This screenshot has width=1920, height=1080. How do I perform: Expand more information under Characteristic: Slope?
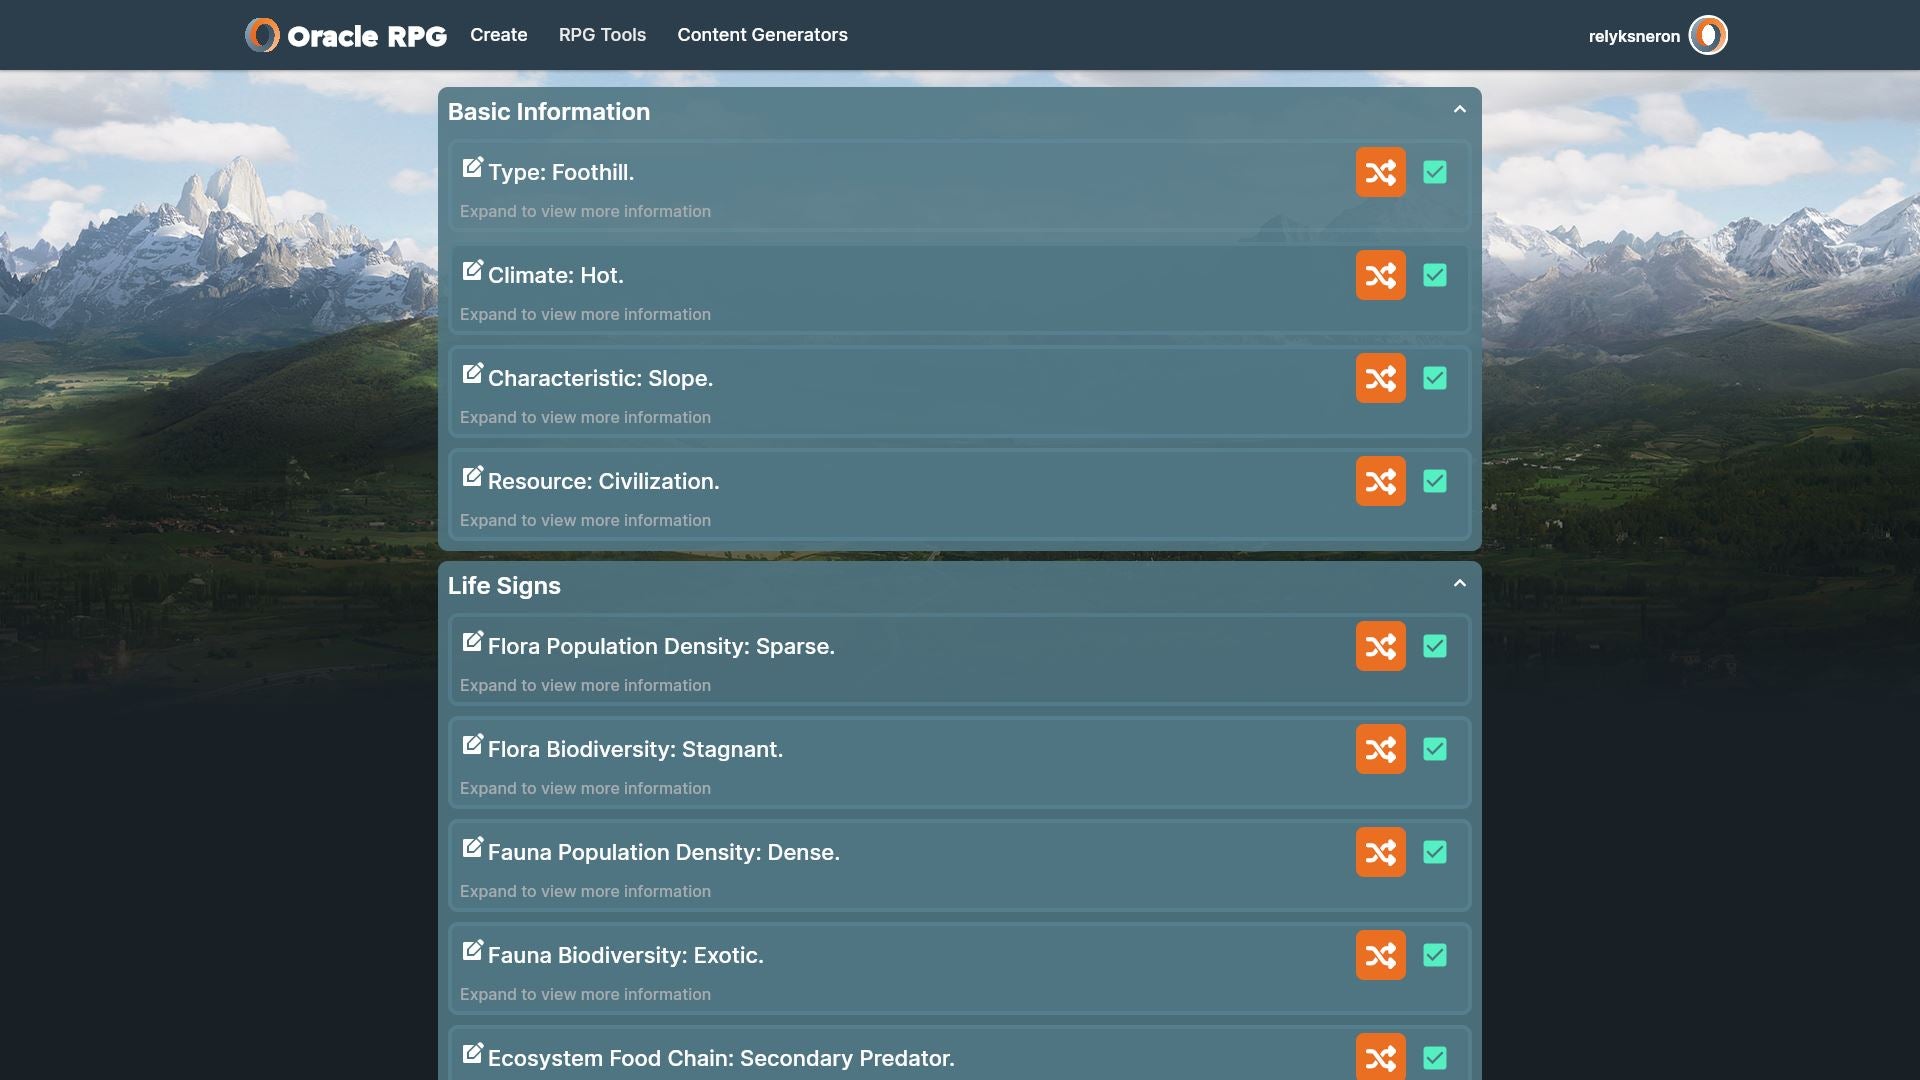pos(585,417)
